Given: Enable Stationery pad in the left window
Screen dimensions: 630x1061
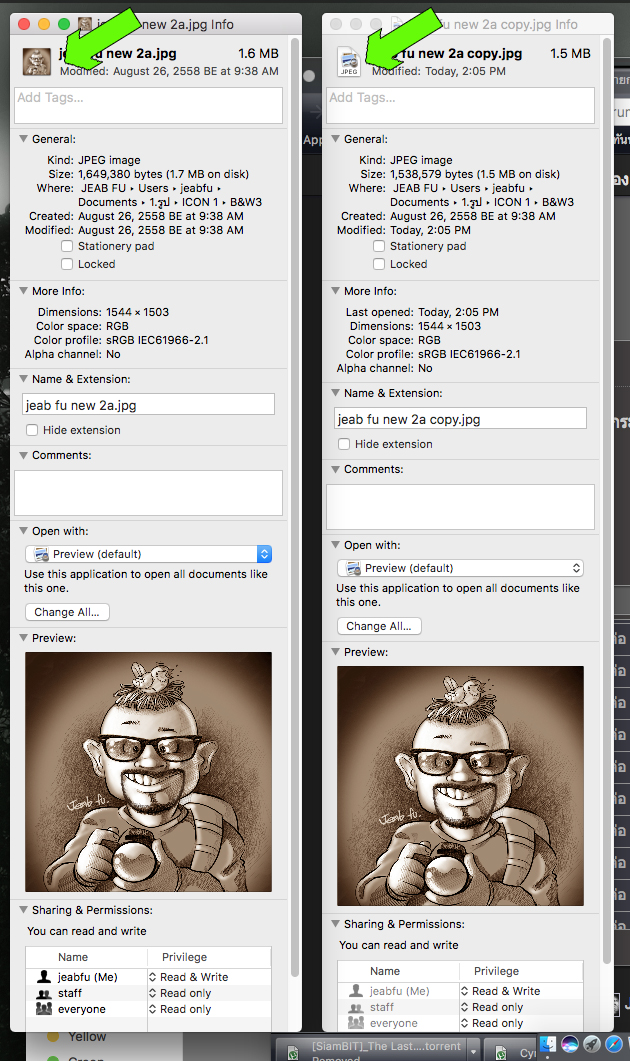Looking at the screenshot, I should [67, 246].
